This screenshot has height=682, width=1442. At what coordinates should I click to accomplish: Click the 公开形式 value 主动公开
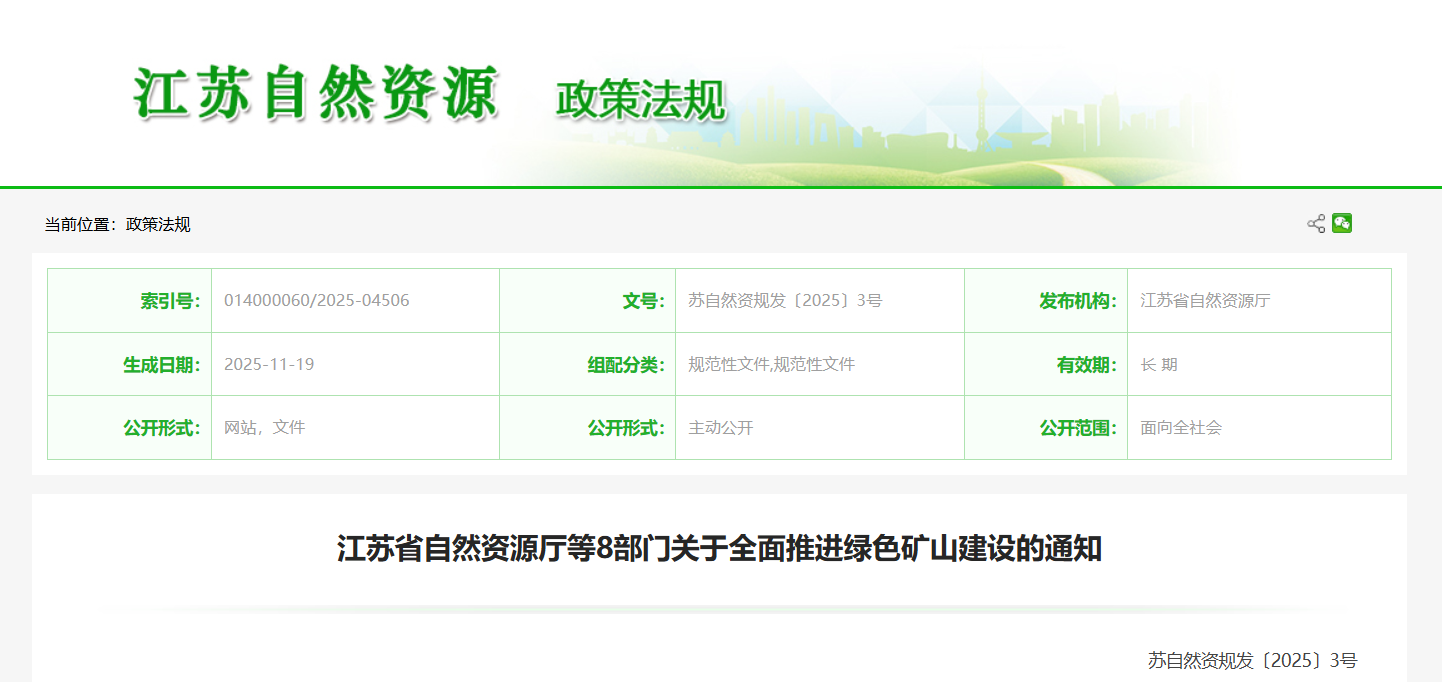720,427
